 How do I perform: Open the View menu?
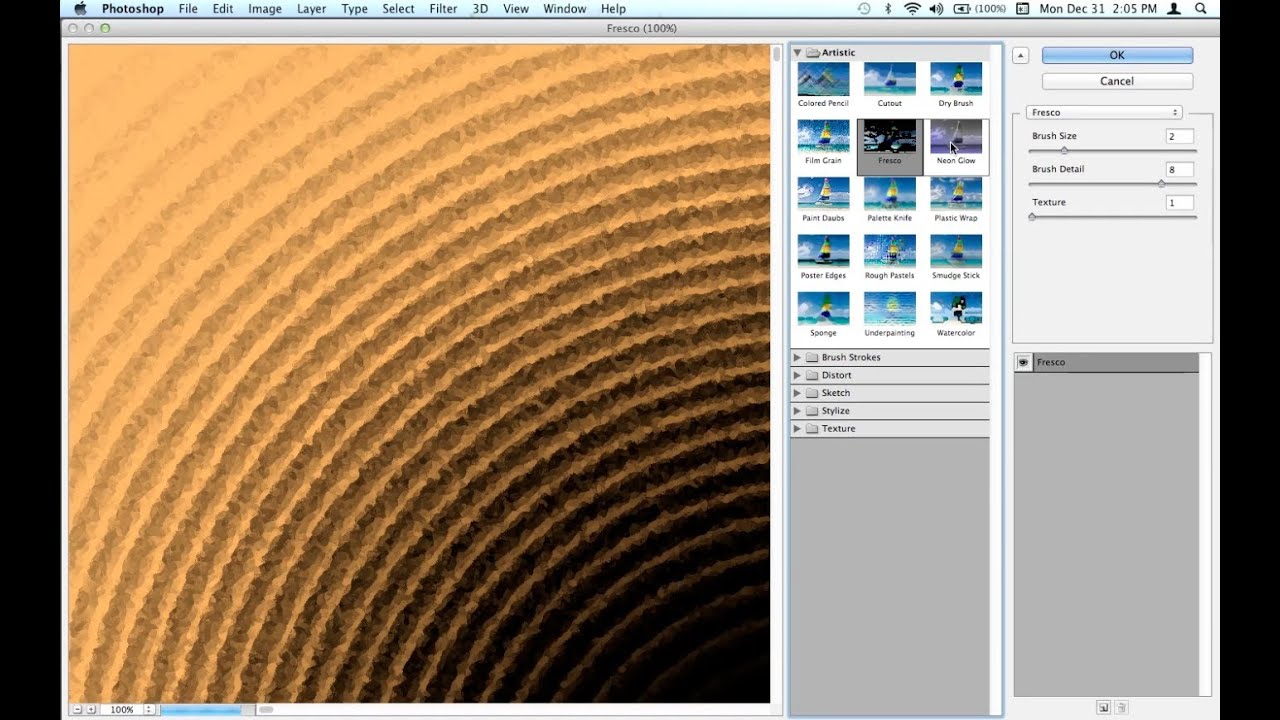click(x=516, y=9)
